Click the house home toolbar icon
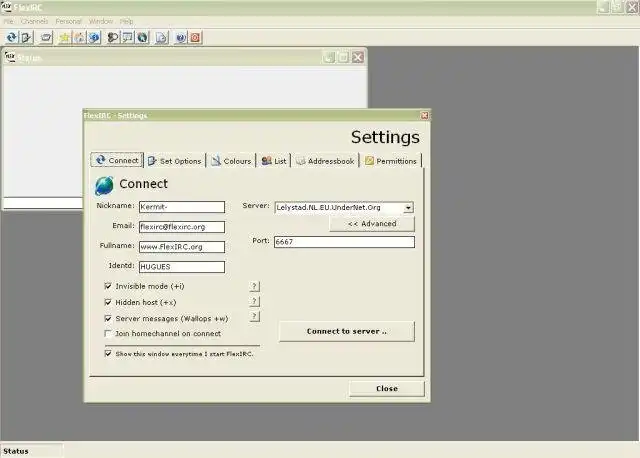 (80, 38)
